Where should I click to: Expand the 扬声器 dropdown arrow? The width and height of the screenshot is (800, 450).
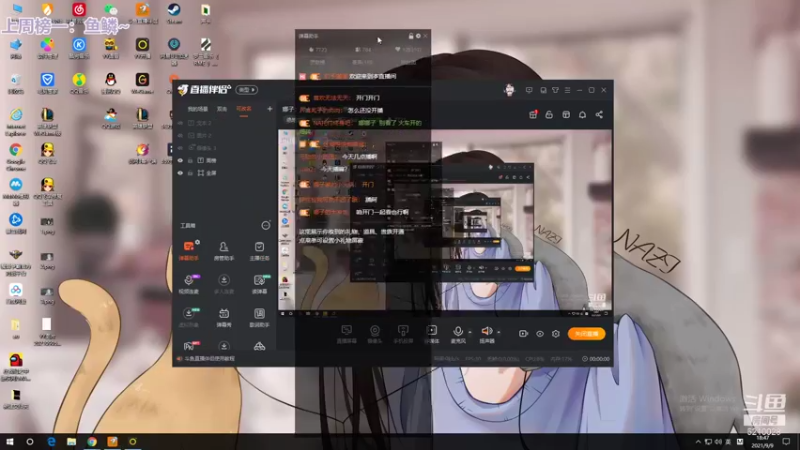tap(498, 332)
